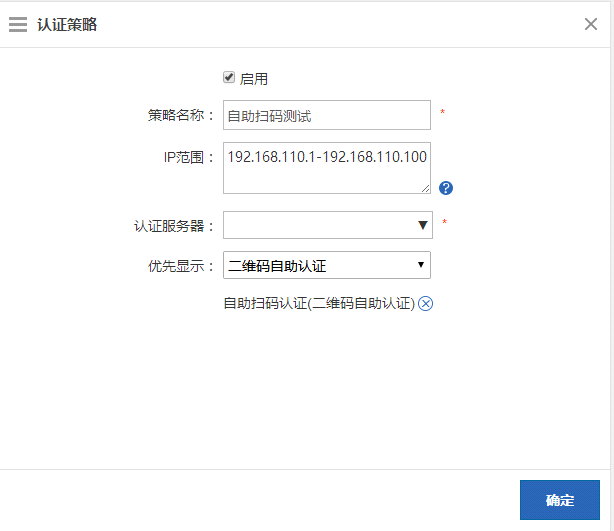
Task: Focus the 策略名称 input field
Action: tap(326, 115)
